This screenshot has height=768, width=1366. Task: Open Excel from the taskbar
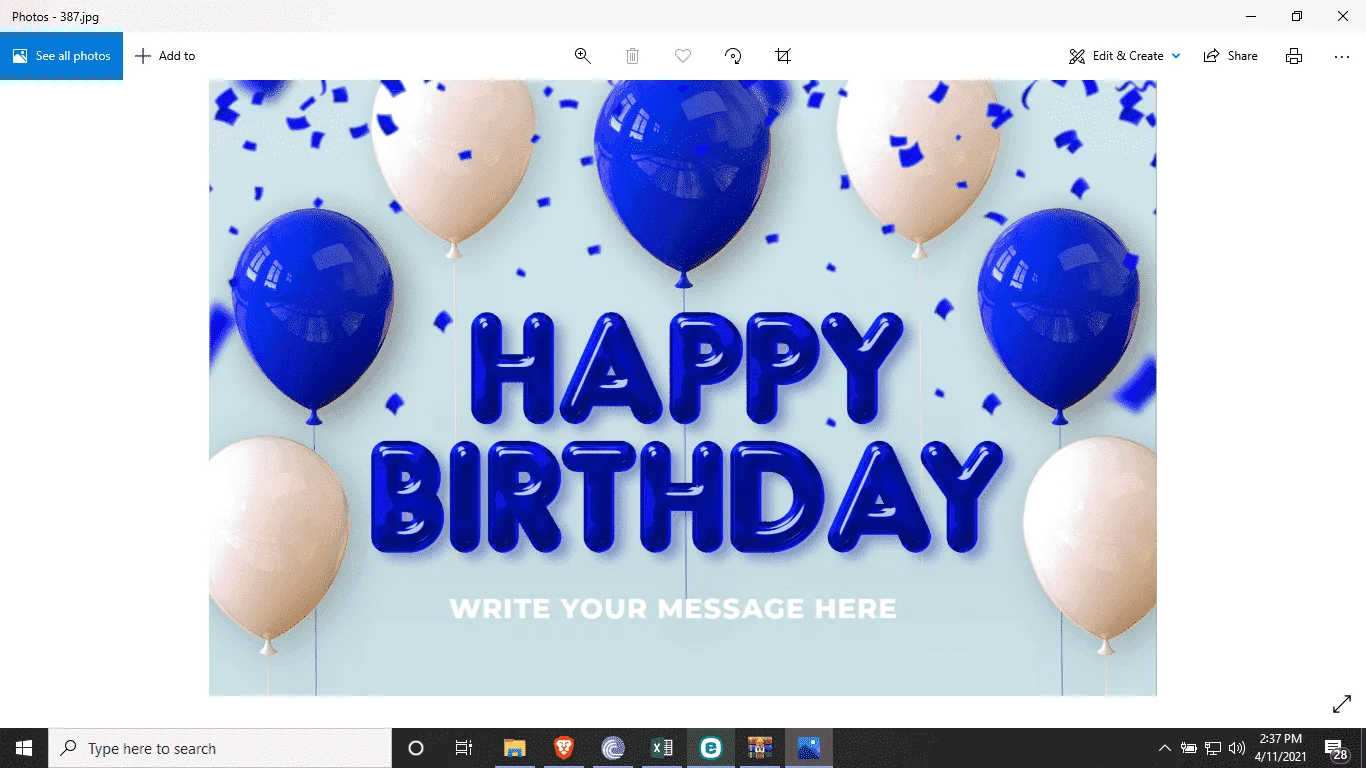(x=662, y=748)
